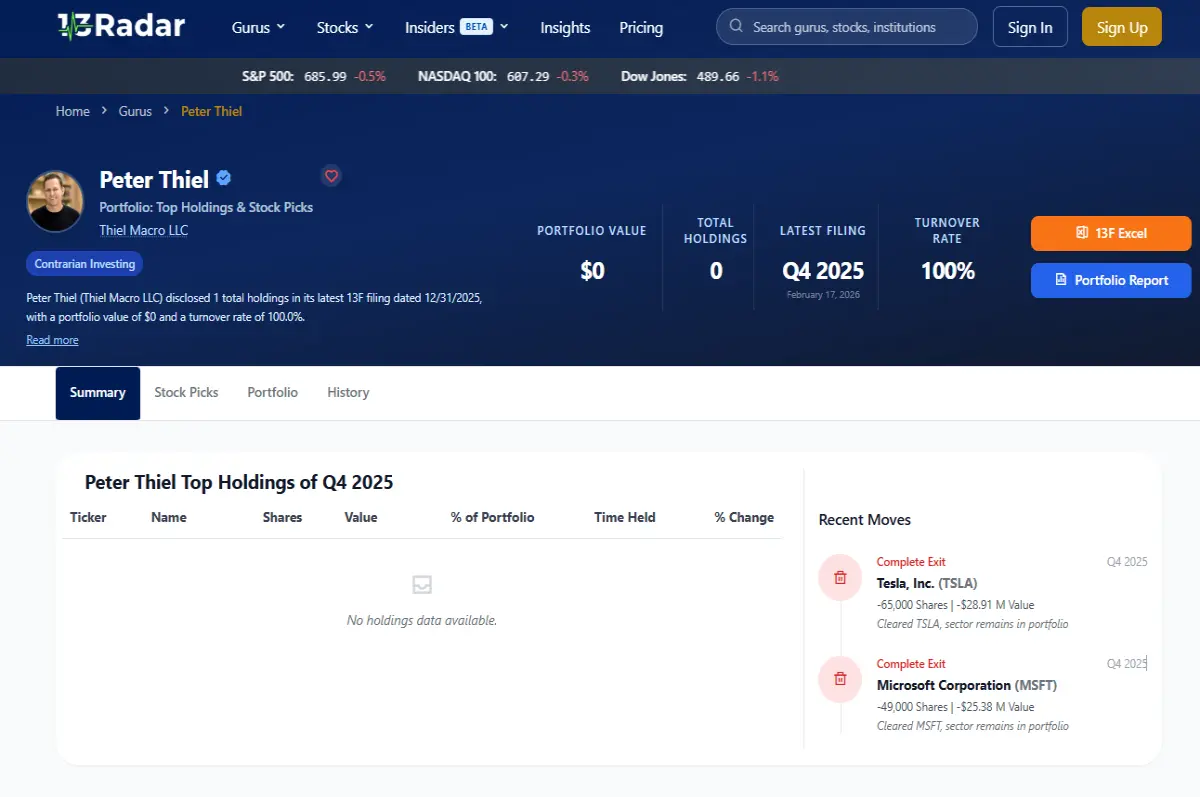
Task: Click the $0 portfolio value
Action: coord(592,271)
